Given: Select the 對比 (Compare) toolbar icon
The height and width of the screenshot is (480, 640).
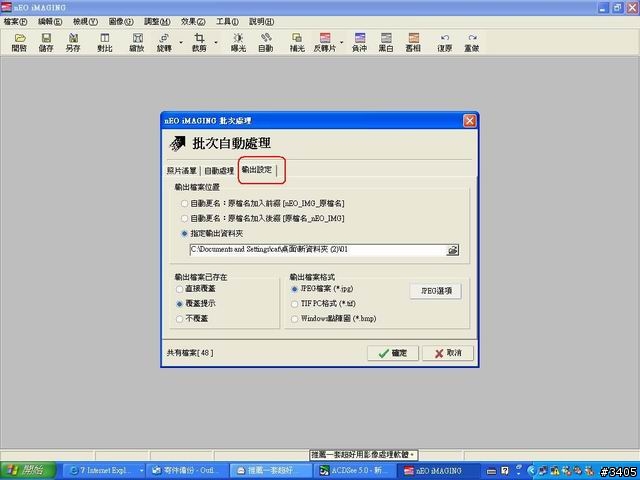Looking at the screenshot, I should click(x=105, y=42).
